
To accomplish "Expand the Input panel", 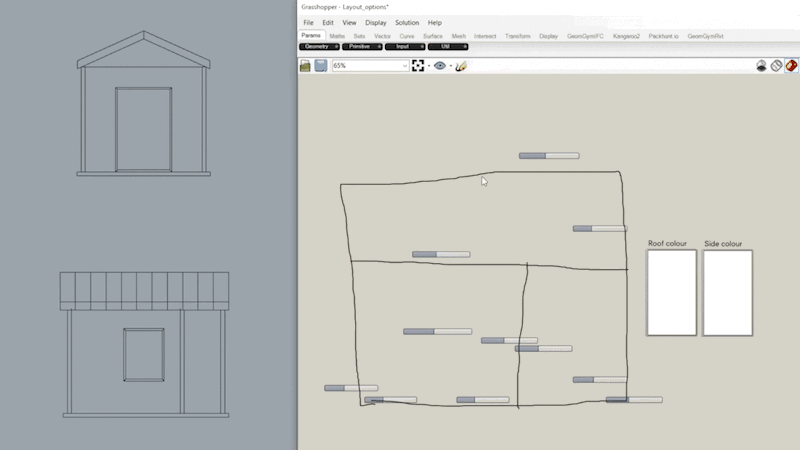I will [x=405, y=46].
